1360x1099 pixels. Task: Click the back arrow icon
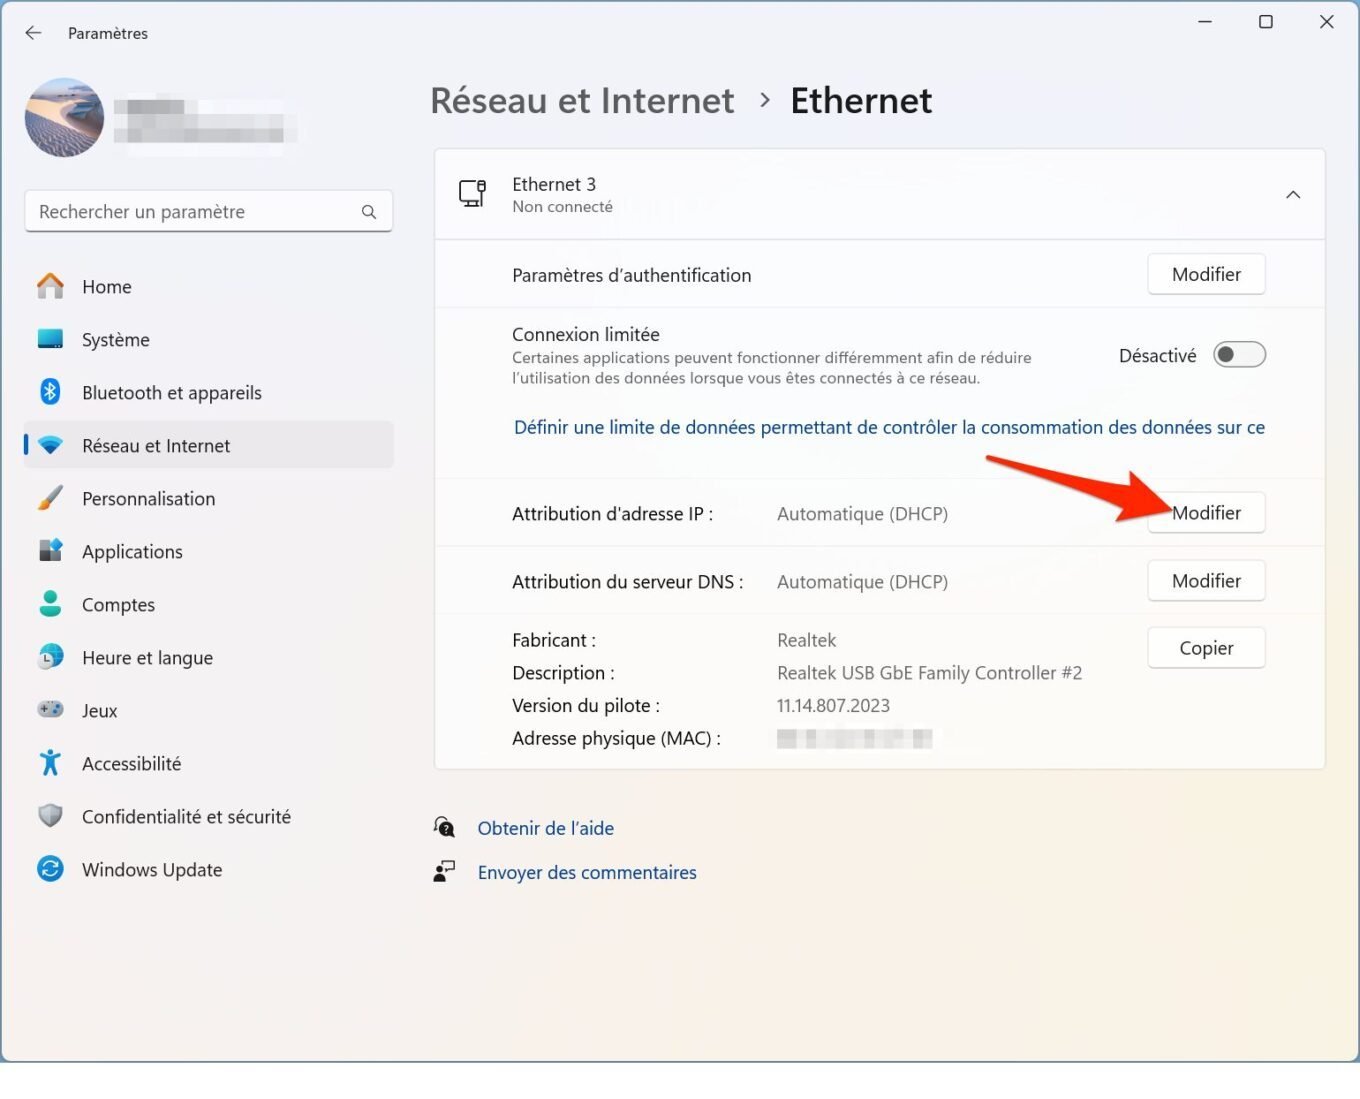[x=33, y=33]
